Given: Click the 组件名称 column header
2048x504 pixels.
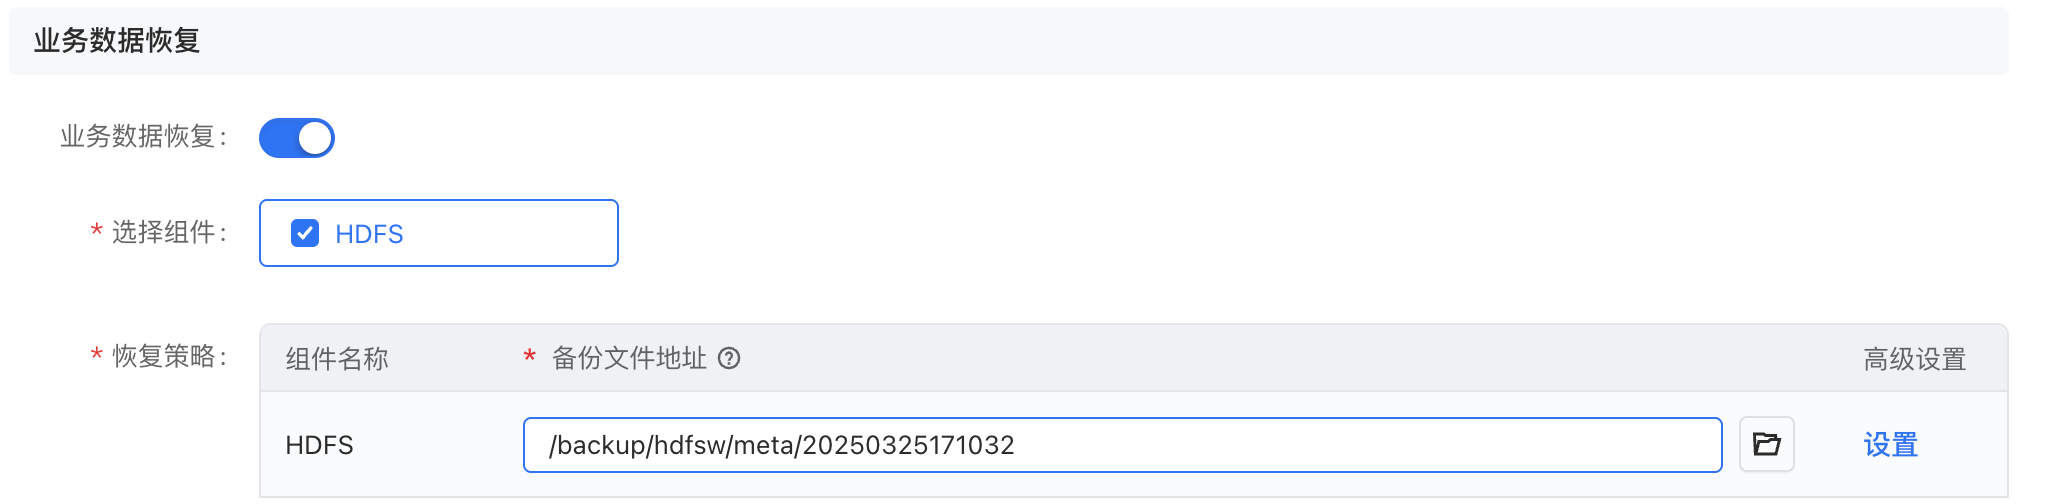Looking at the screenshot, I should (x=337, y=359).
